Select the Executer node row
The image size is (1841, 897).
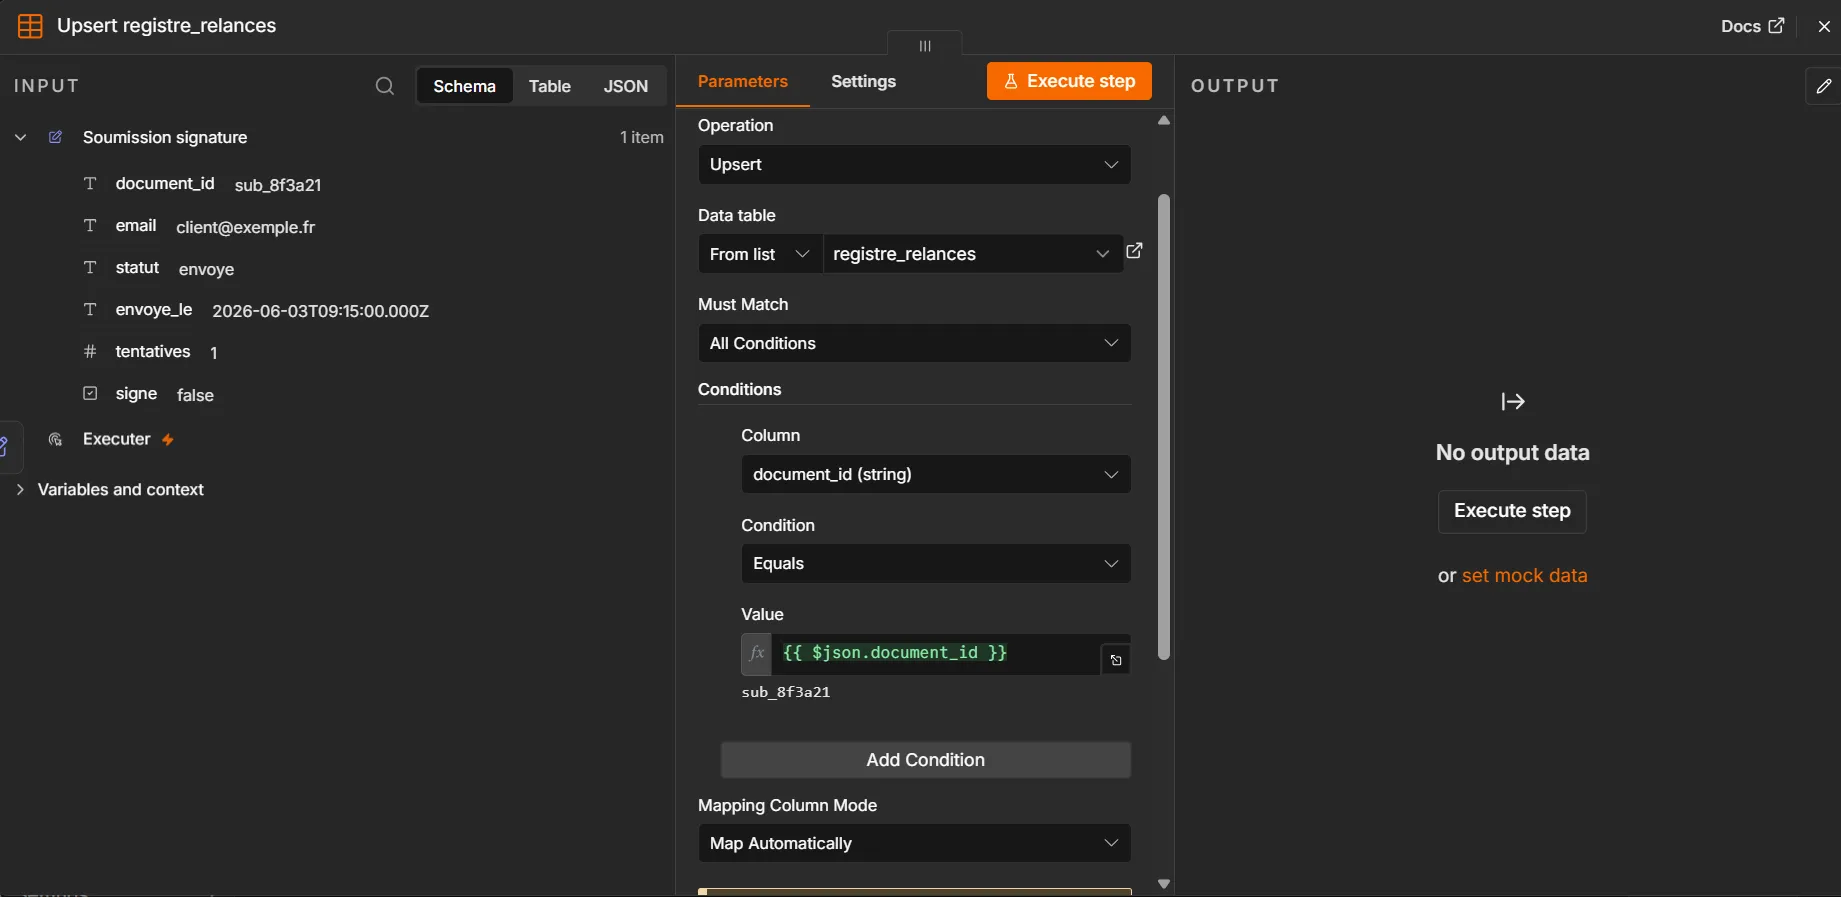[x=117, y=440]
